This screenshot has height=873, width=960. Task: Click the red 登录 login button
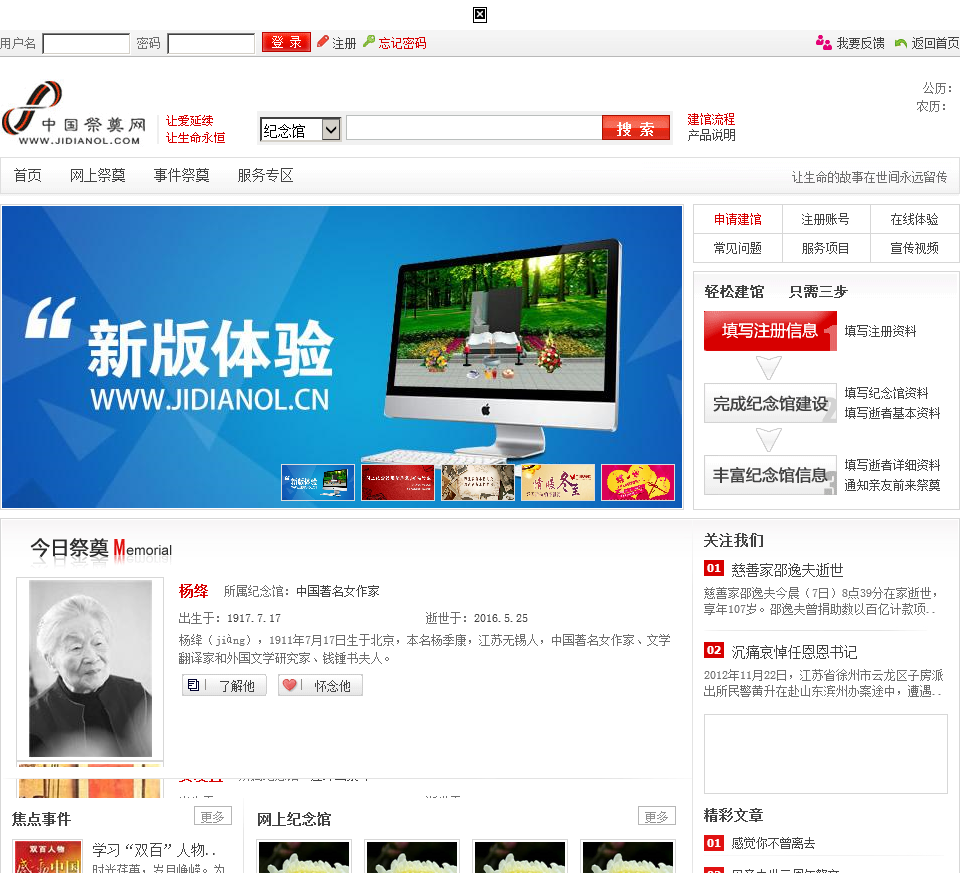tap(286, 42)
